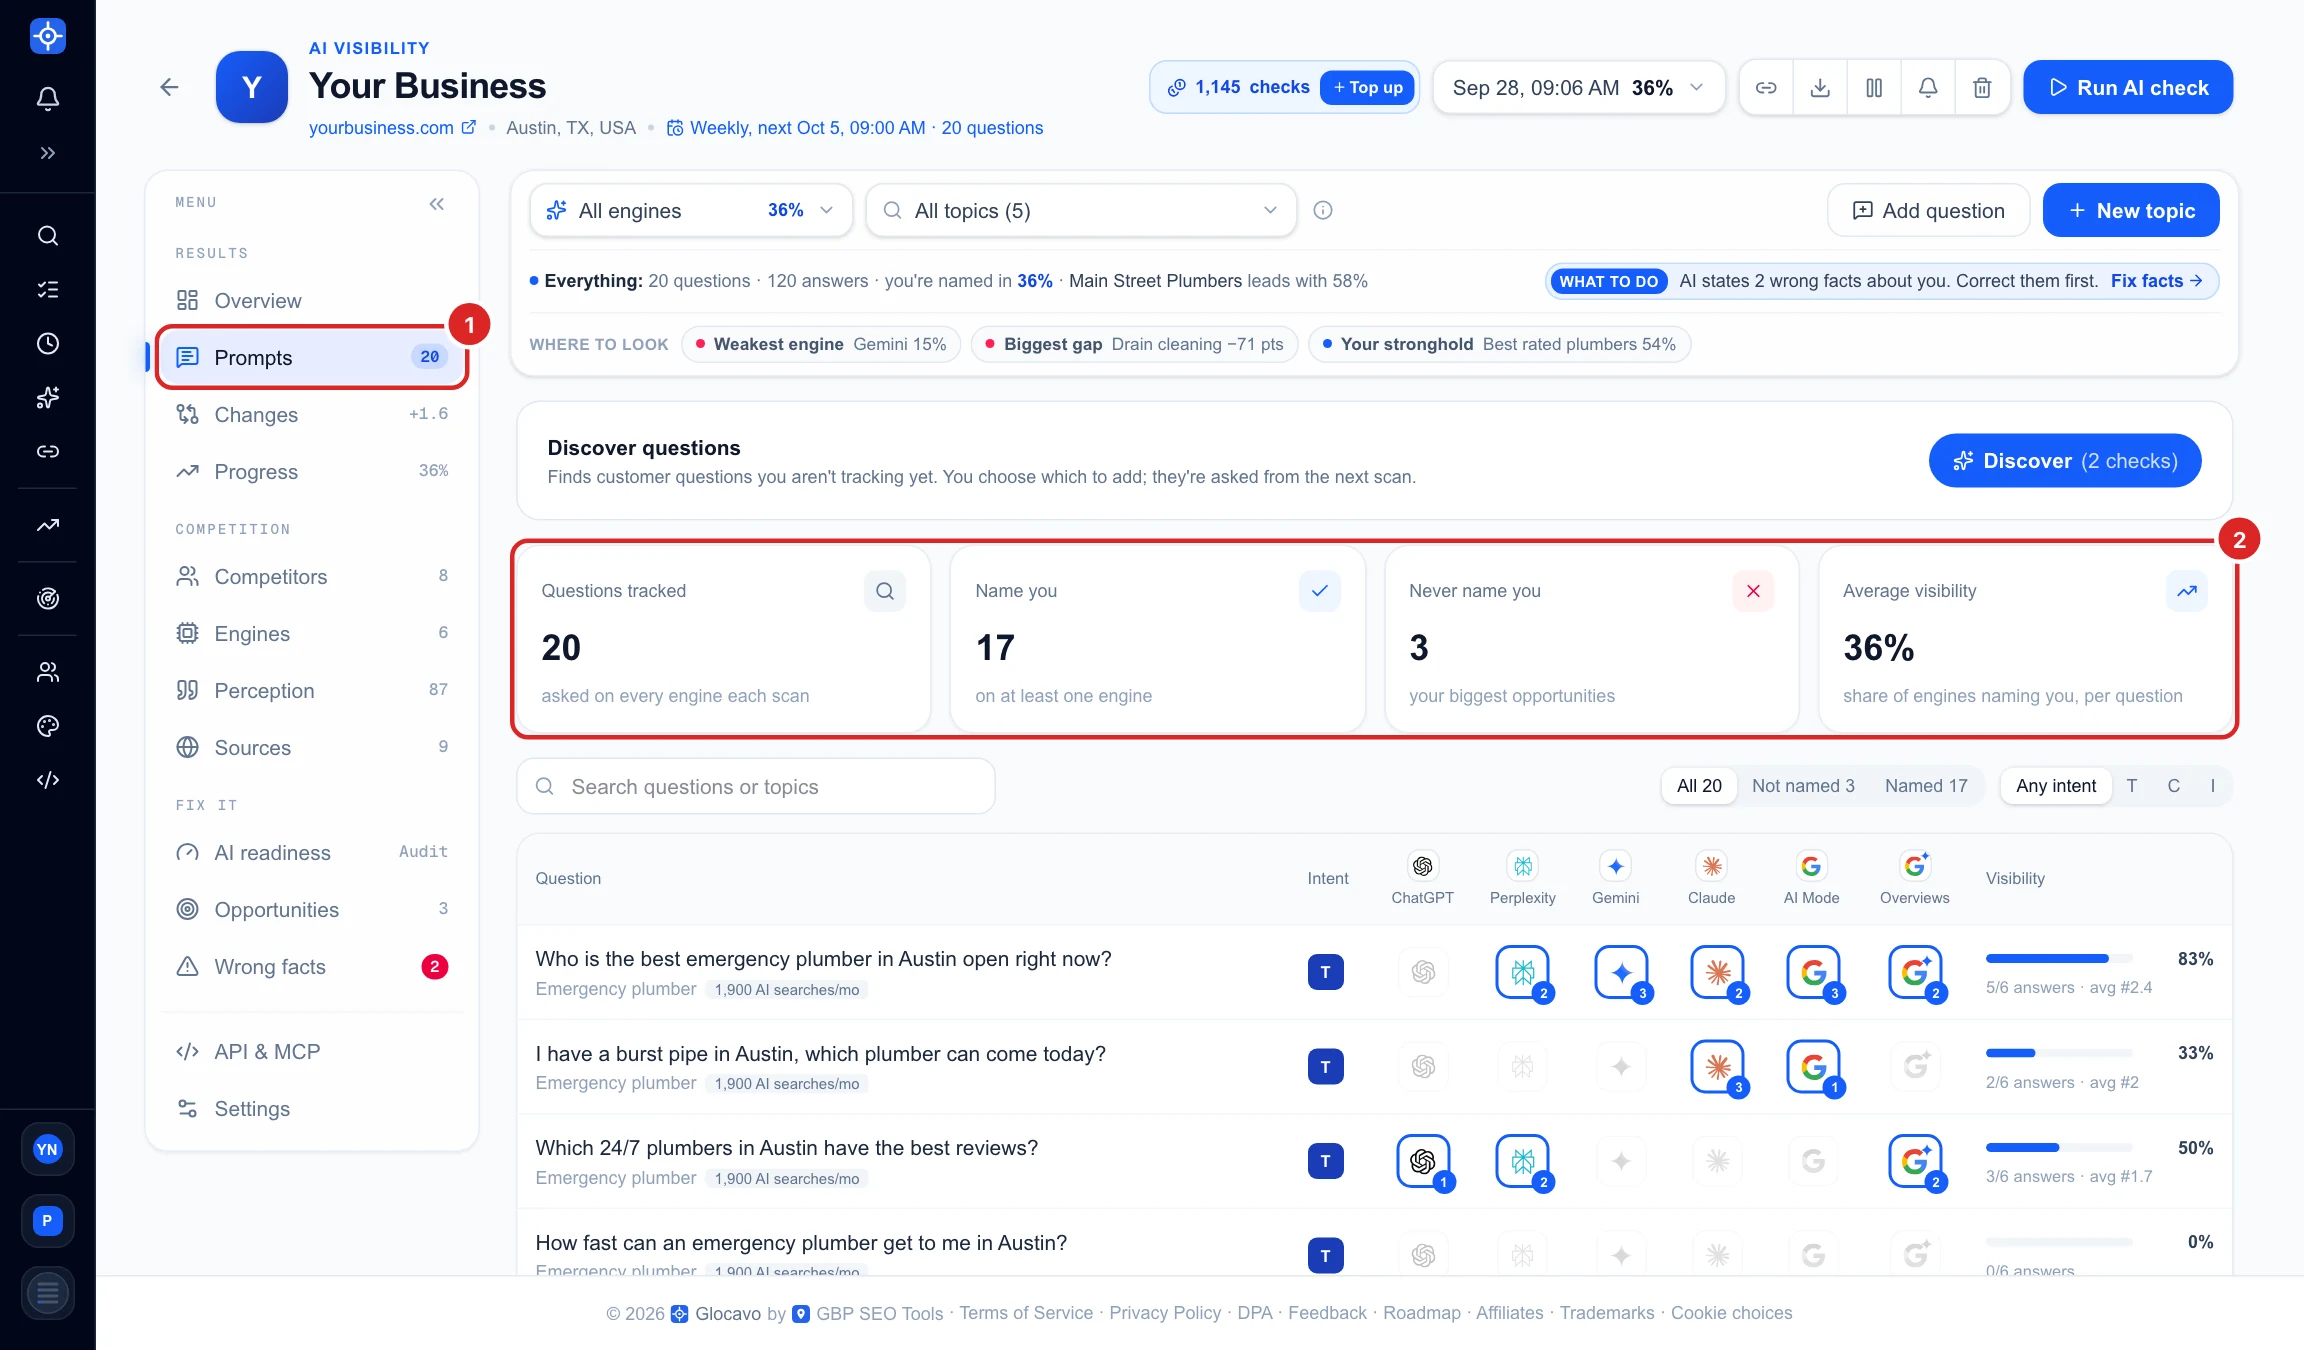
Task: Filter by intent T
Action: pyautogui.click(x=2132, y=786)
